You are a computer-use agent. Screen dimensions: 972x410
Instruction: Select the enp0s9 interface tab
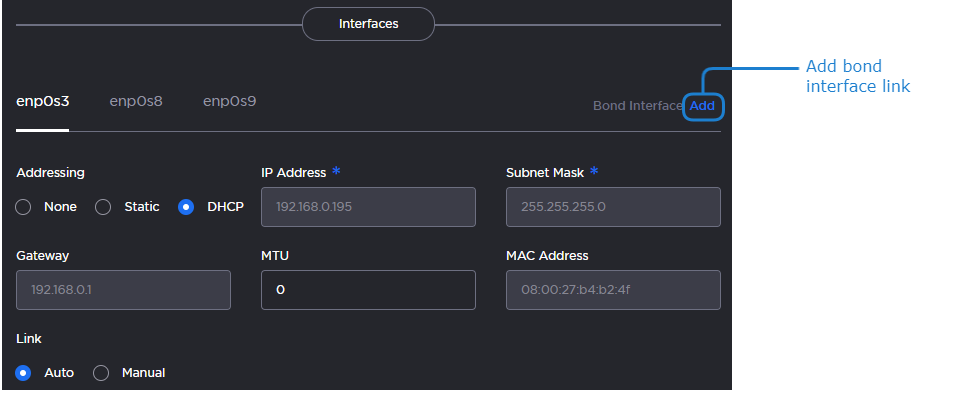pyautogui.click(x=229, y=101)
